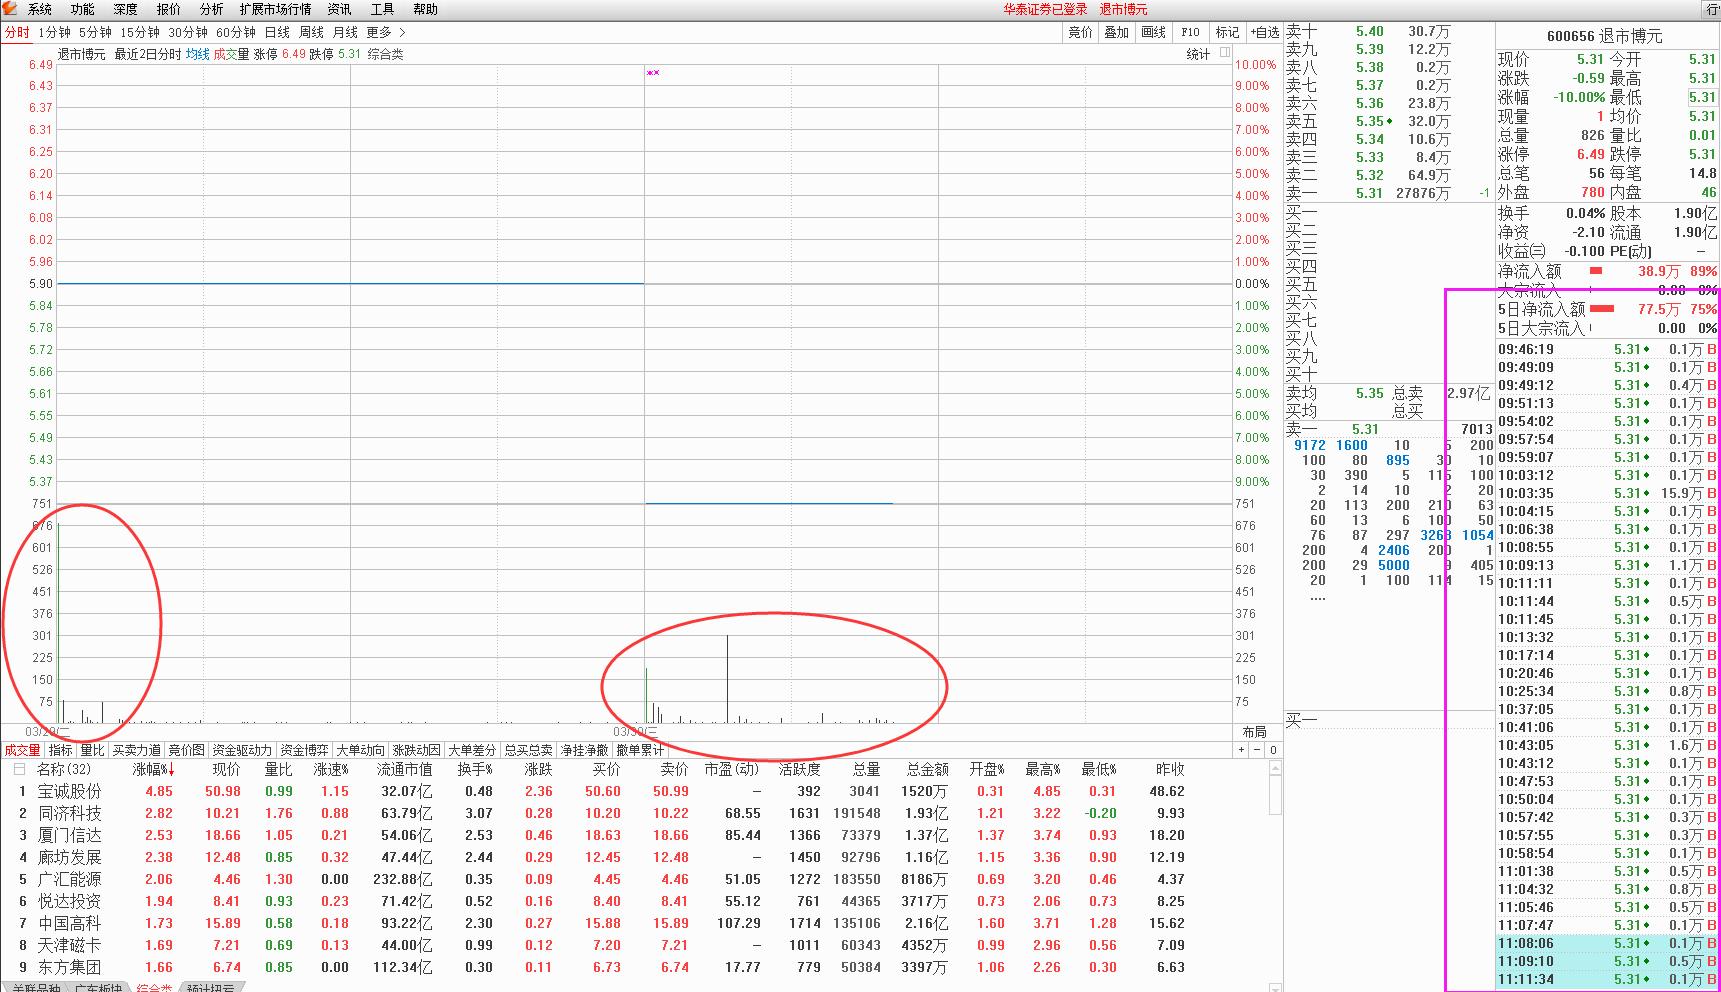Sort list by 现价 column header
The image size is (1721, 992).
[226, 769]
